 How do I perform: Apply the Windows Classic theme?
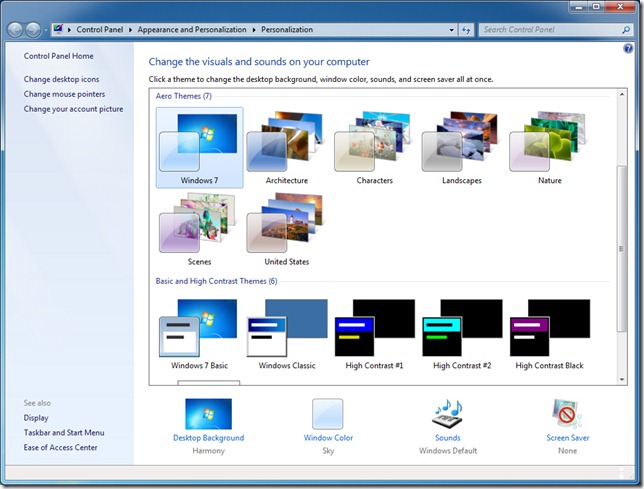(287, 331)
